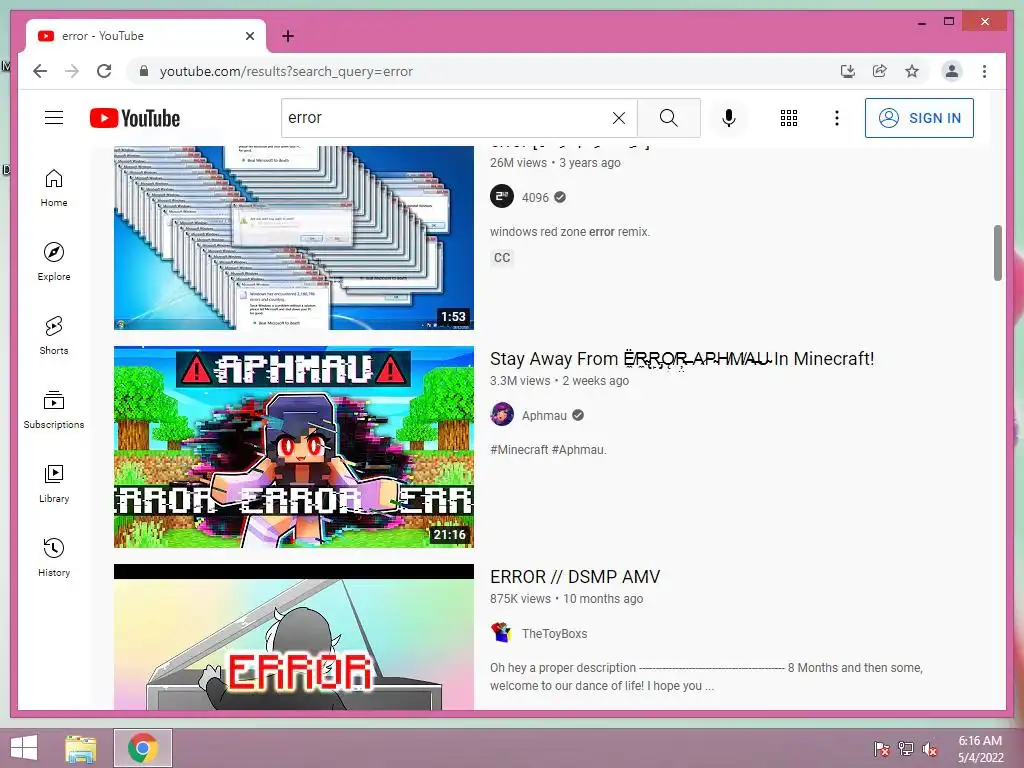Open Explore in the sidebar

click(54, 262)
